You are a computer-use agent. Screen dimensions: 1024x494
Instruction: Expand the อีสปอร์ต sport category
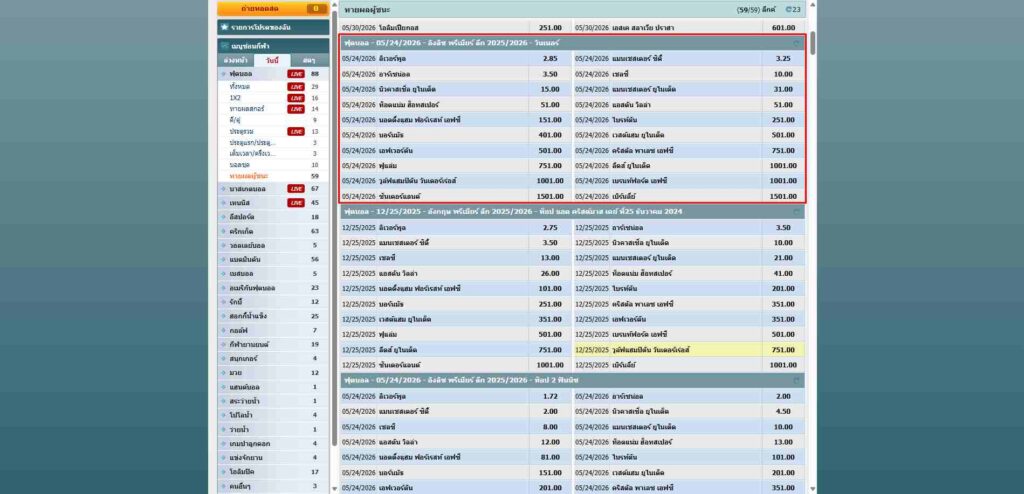[254, 217]
